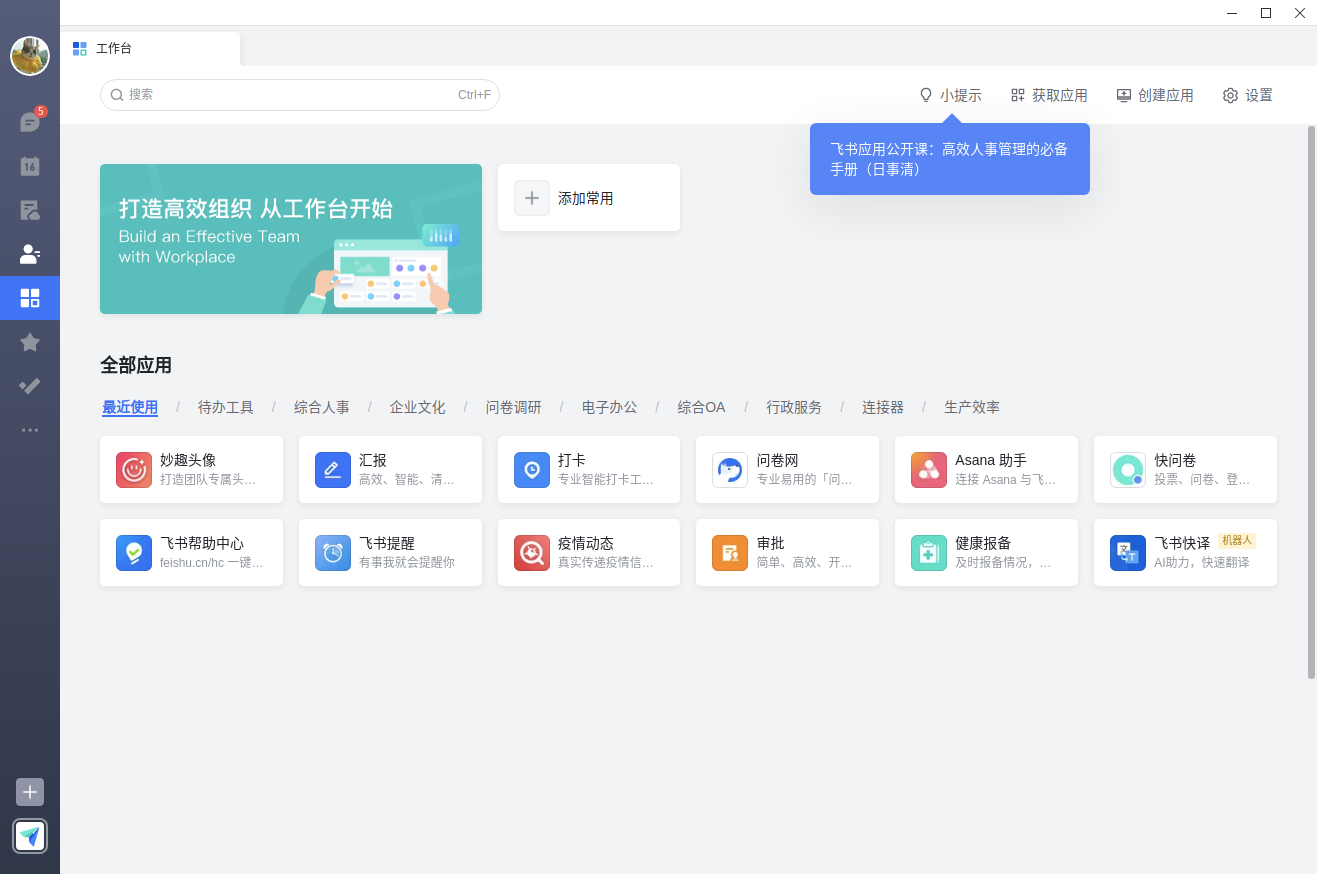
Task: Select the 综合人事 category tab
Action: (x=322, y=407)
